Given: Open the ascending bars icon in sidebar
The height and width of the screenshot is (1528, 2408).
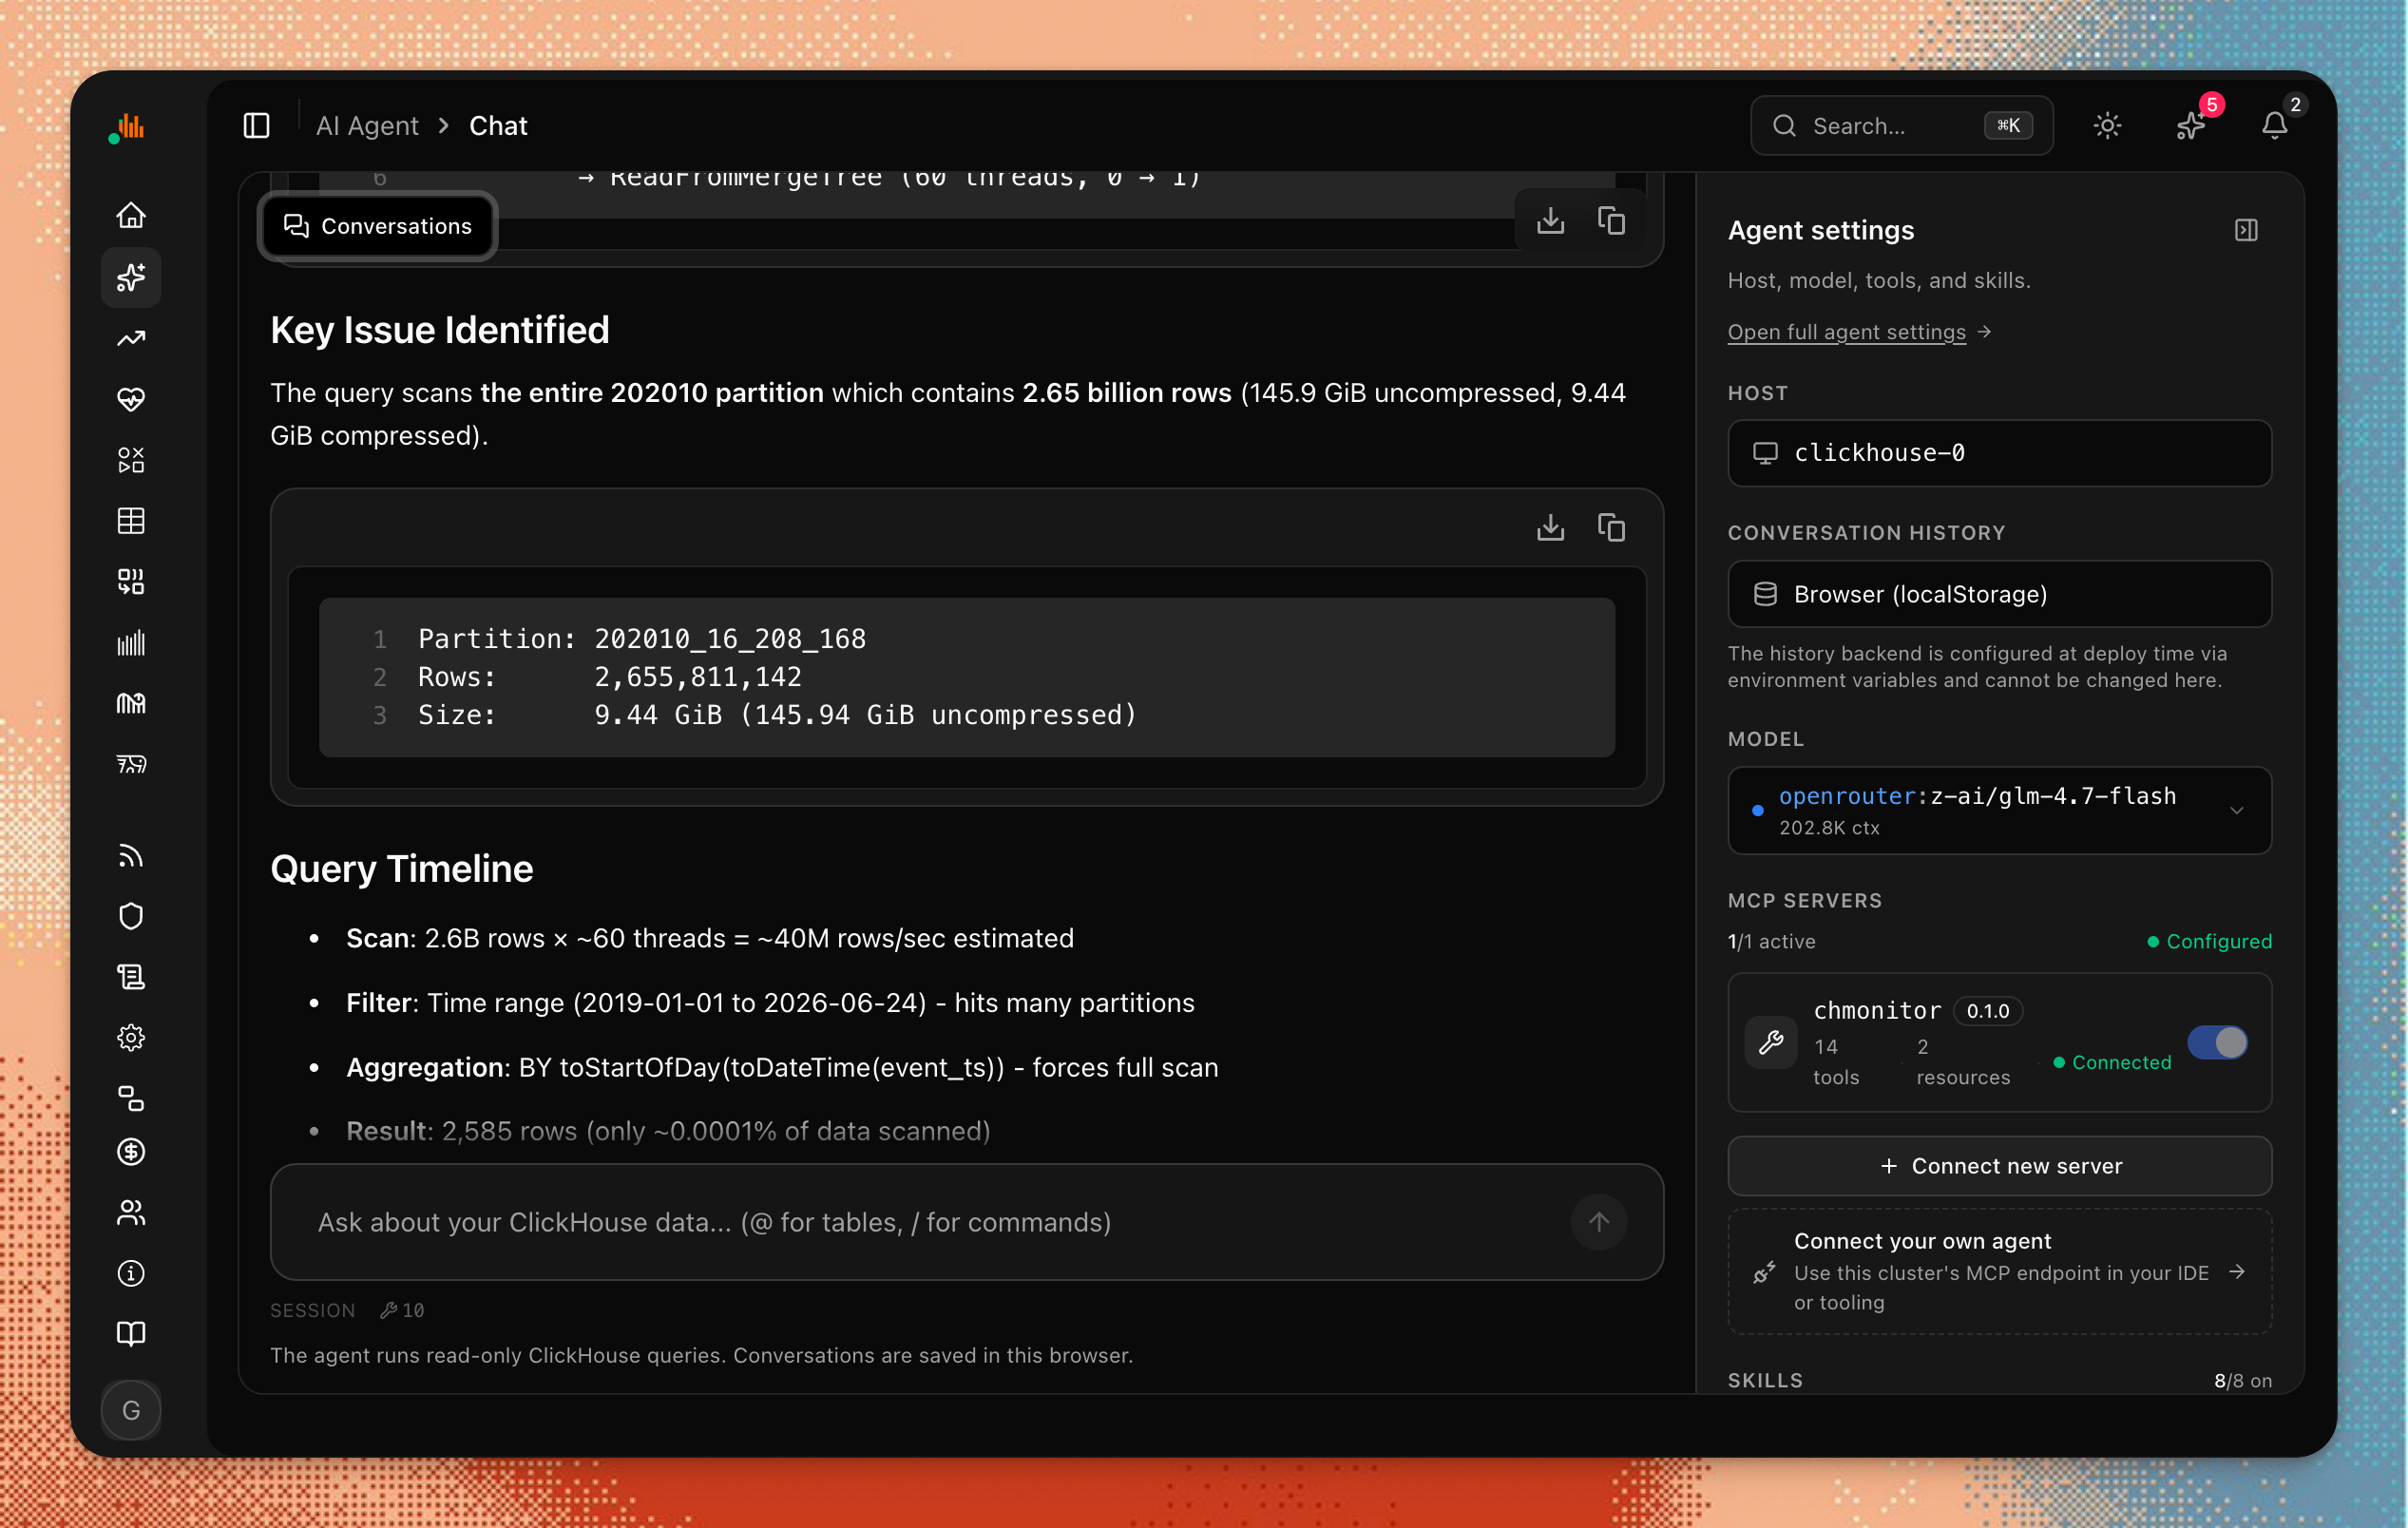Looking at the screenshot, I should 131,643.
